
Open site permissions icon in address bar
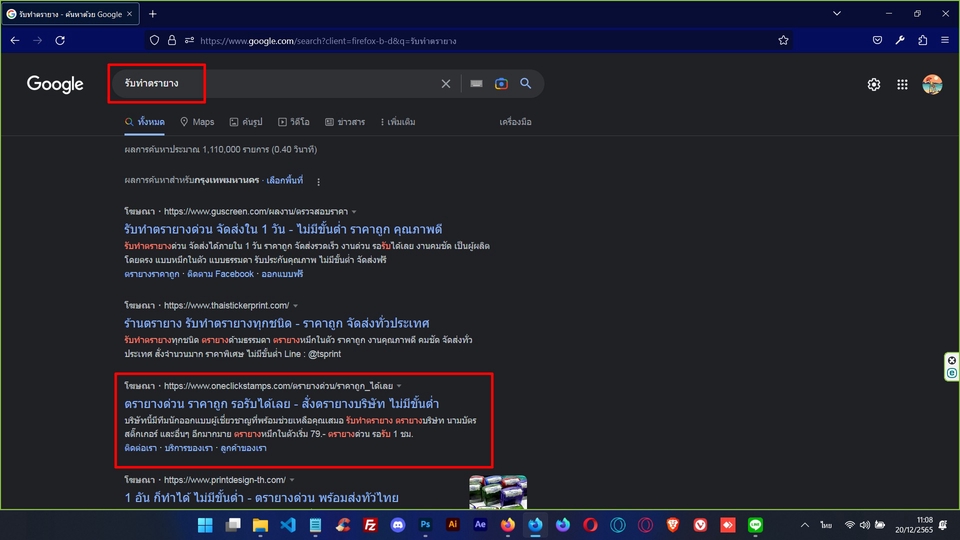[189, 40]
